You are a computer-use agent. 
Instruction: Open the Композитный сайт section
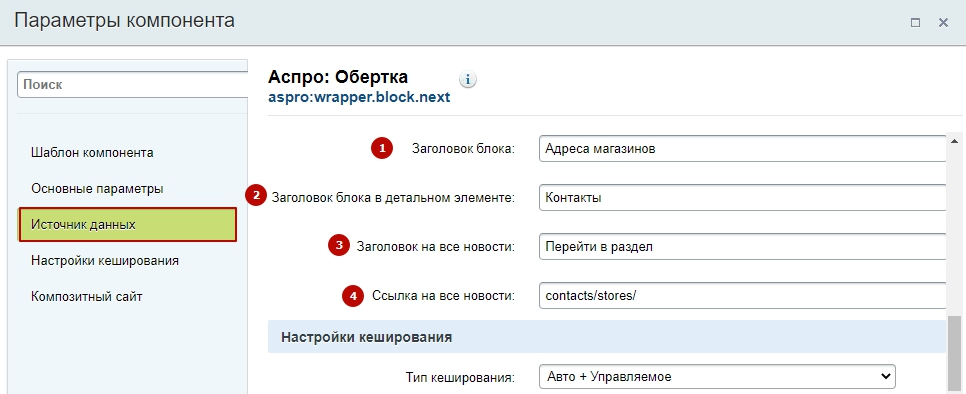(86, 297)
